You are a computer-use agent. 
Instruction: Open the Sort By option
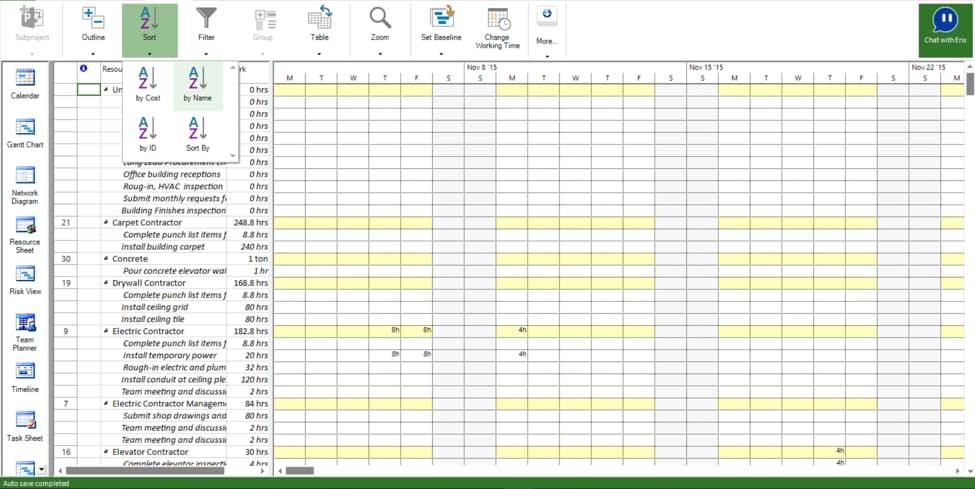tap(198, 134)
